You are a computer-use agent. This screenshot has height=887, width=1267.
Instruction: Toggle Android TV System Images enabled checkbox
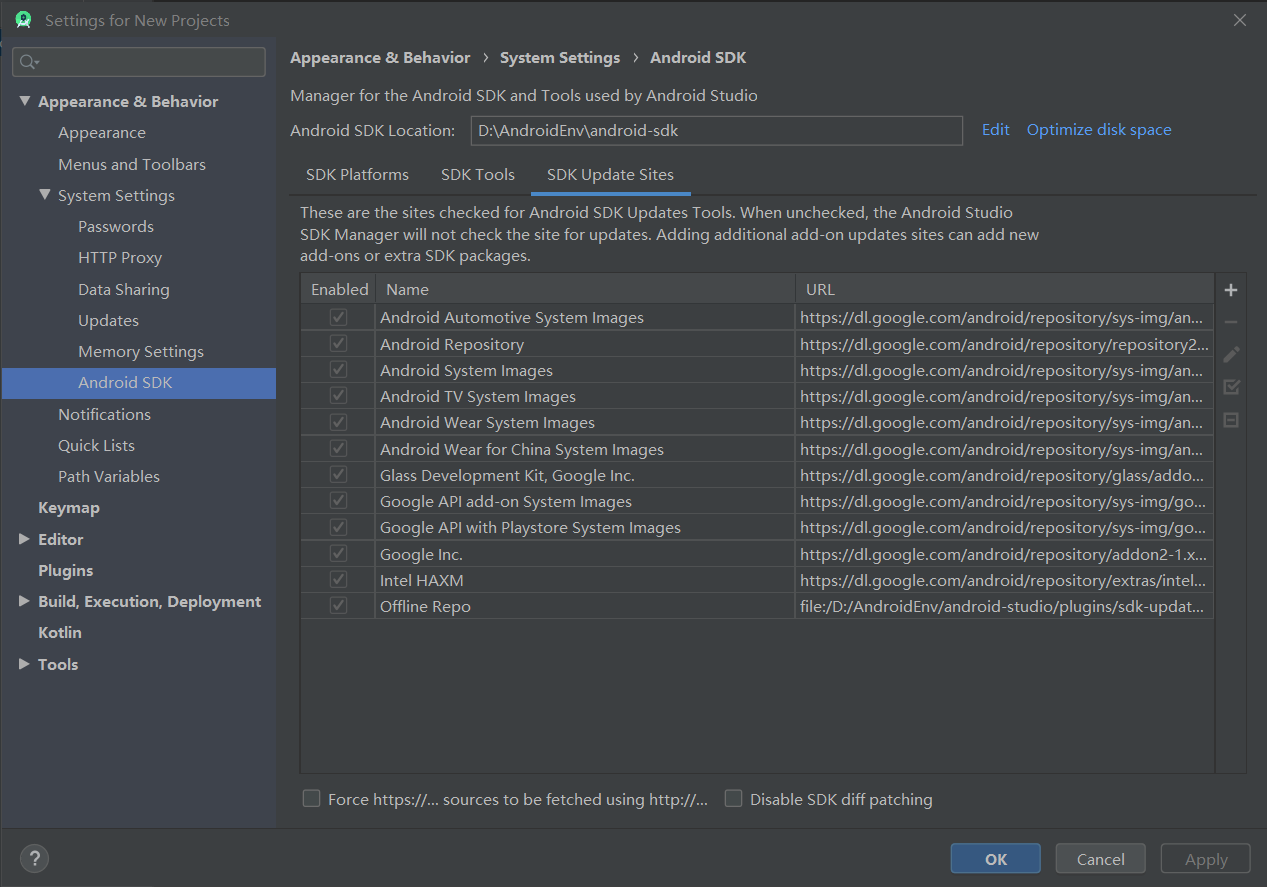(x=338, y=396)
